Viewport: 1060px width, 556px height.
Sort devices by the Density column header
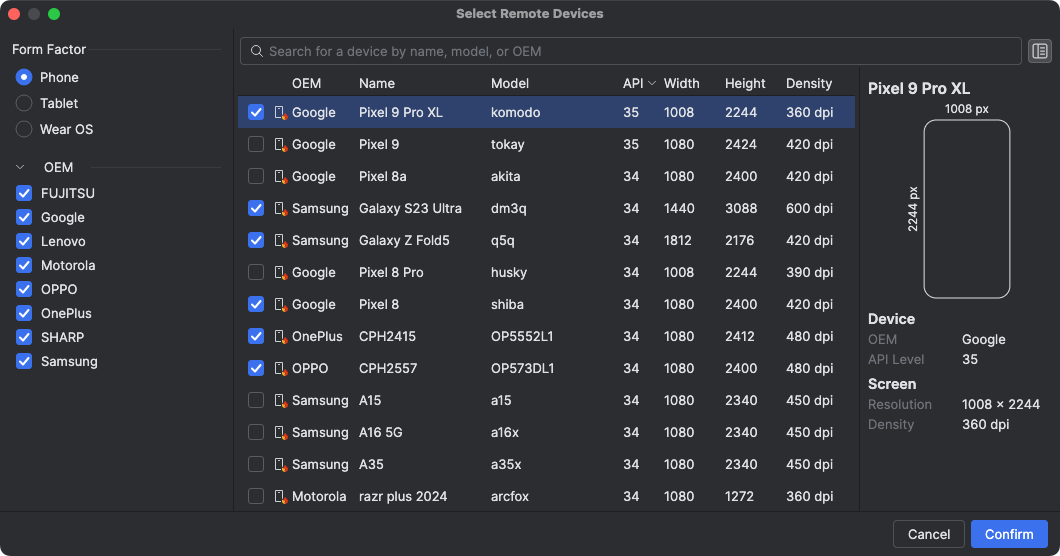coord(808,84)
